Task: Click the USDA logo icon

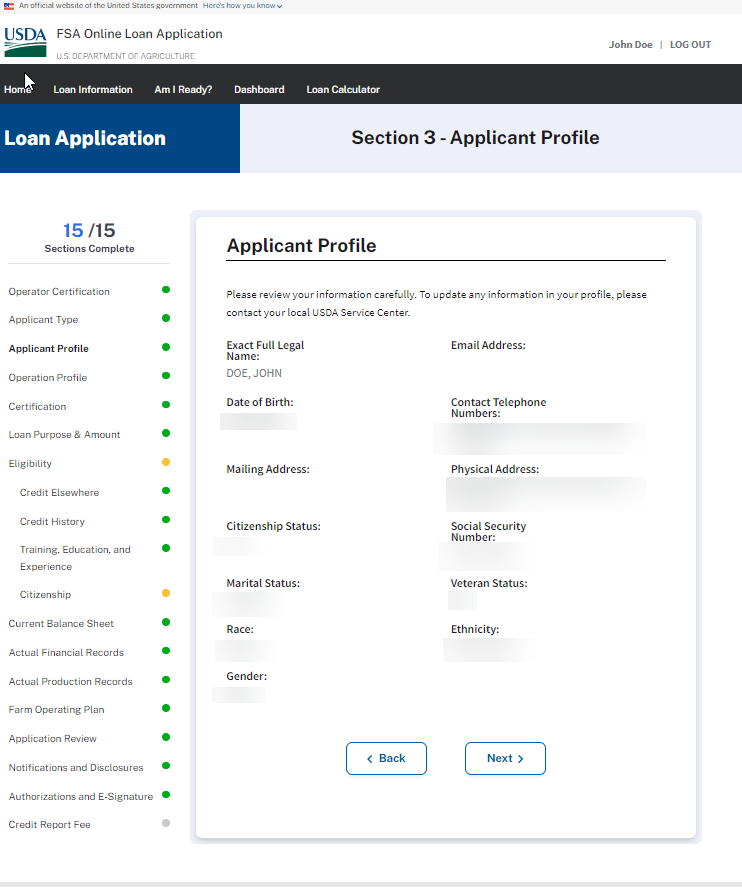Action: point(25,42)
